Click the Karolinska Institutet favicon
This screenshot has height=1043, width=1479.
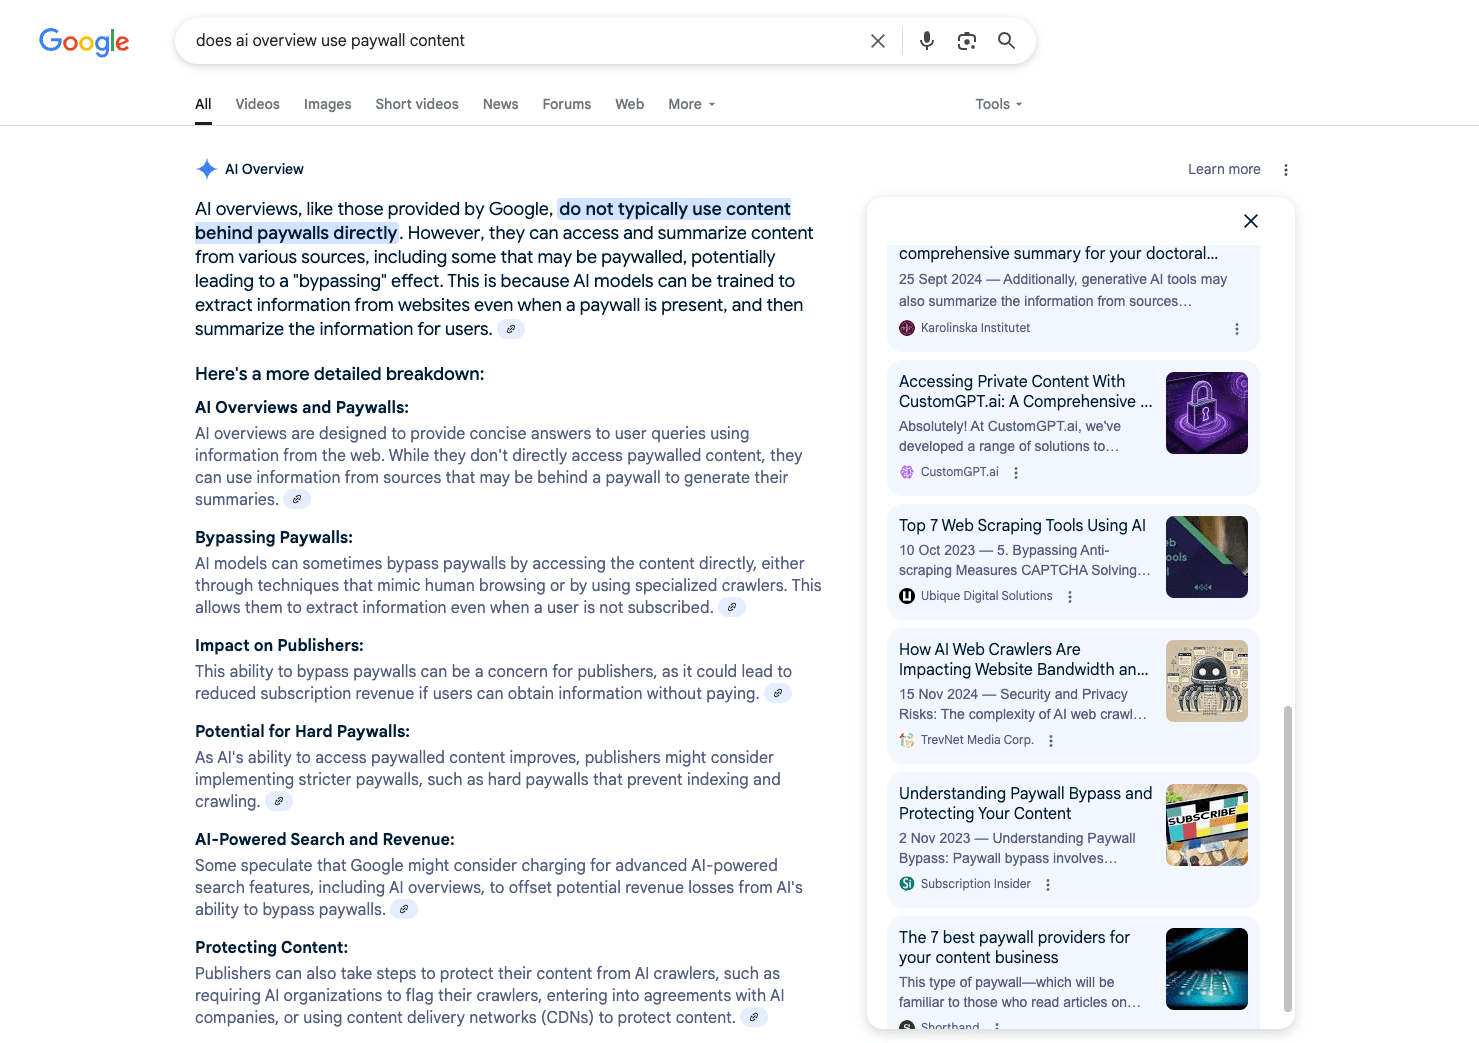907,328
